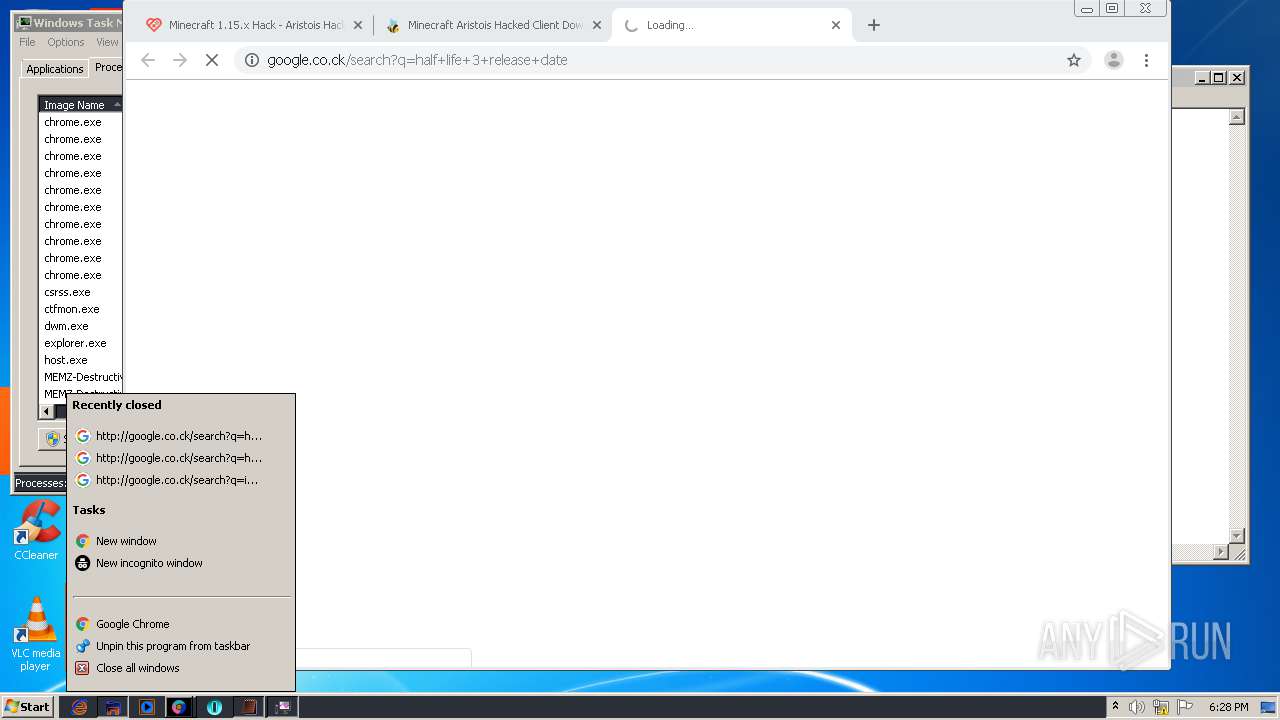Bookmark this page with the star icon
The image size is (1280, 720).
pyautogui.click(x=1074, y=60)
